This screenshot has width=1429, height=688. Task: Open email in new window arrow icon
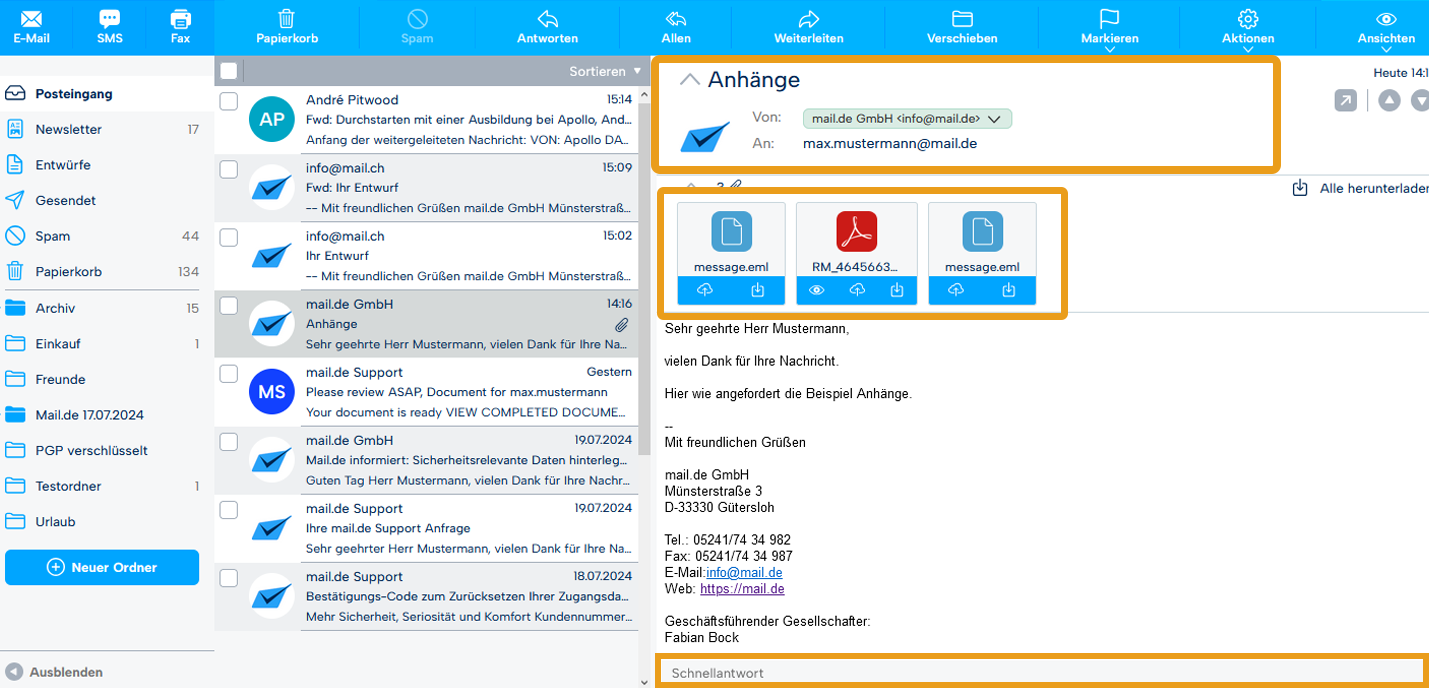pos(1345,100)
